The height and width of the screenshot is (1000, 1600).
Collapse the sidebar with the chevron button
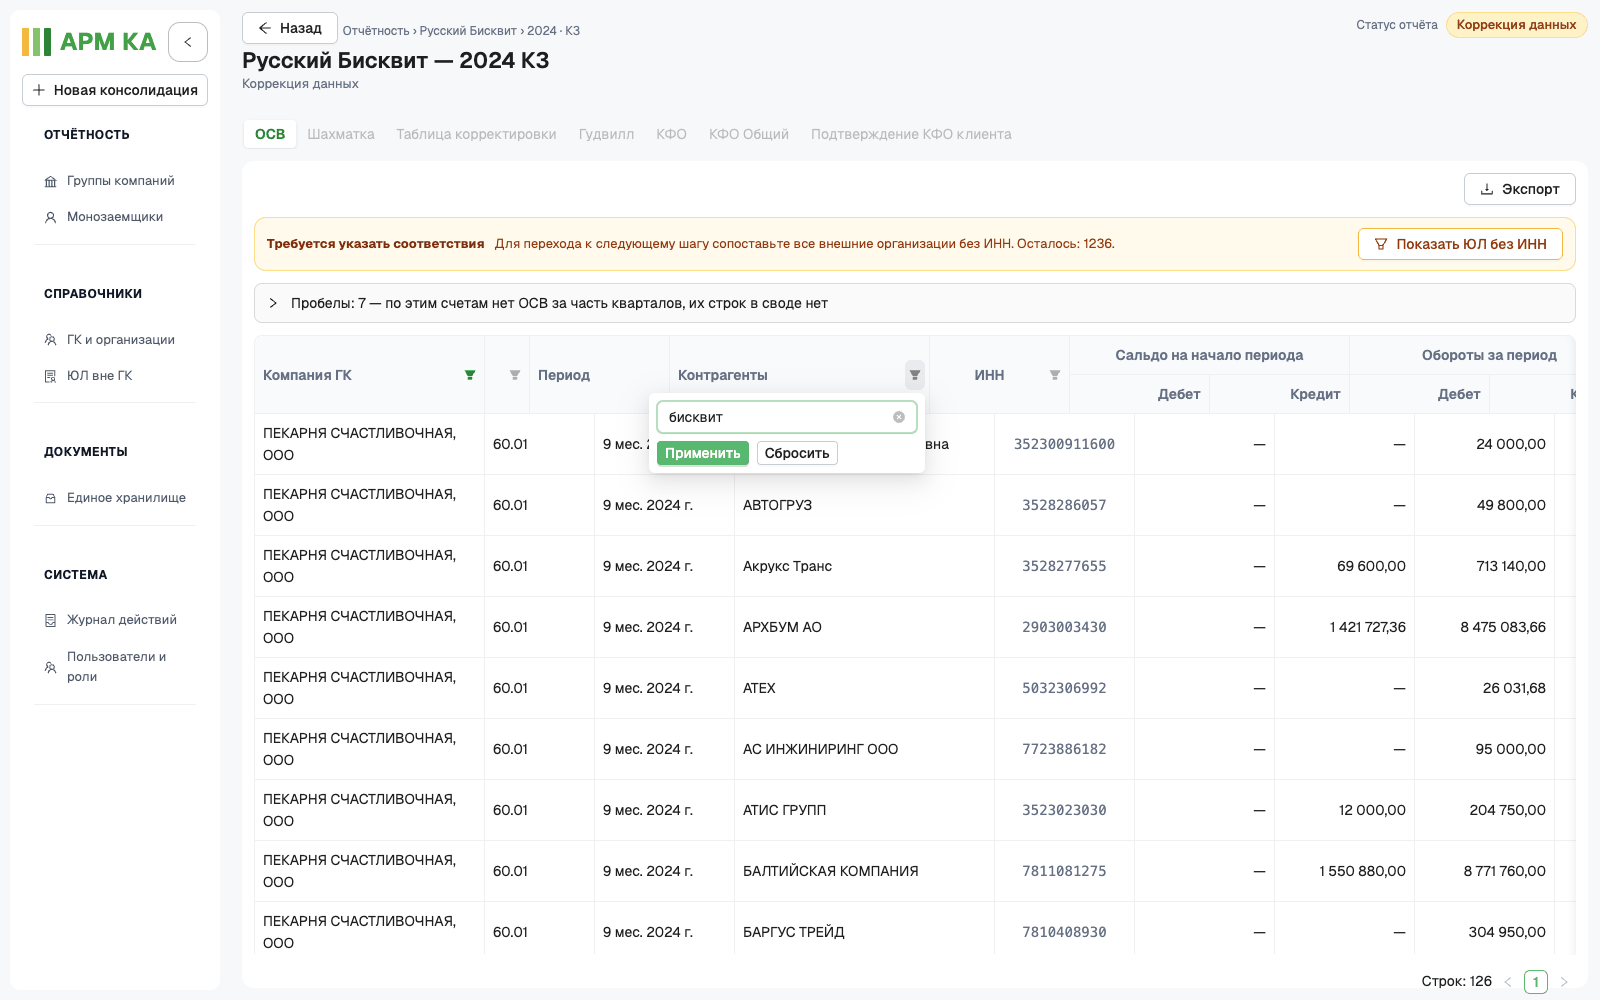(188, 42)
